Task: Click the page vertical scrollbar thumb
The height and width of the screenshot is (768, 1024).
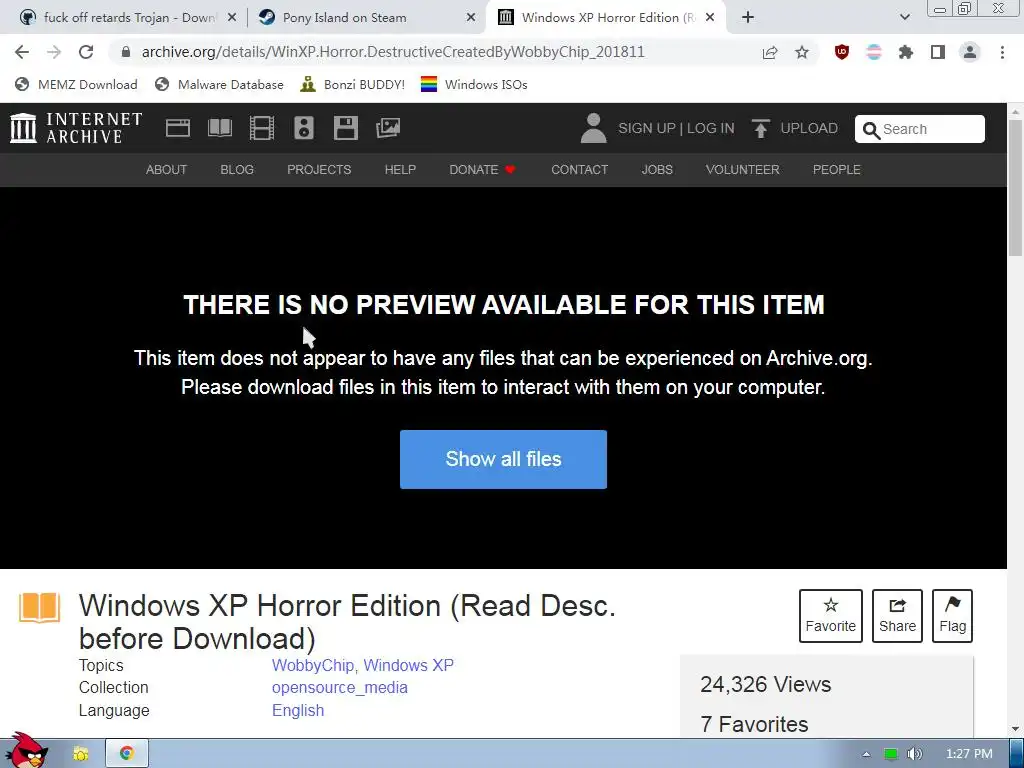Action: (x=1016, y=189)
